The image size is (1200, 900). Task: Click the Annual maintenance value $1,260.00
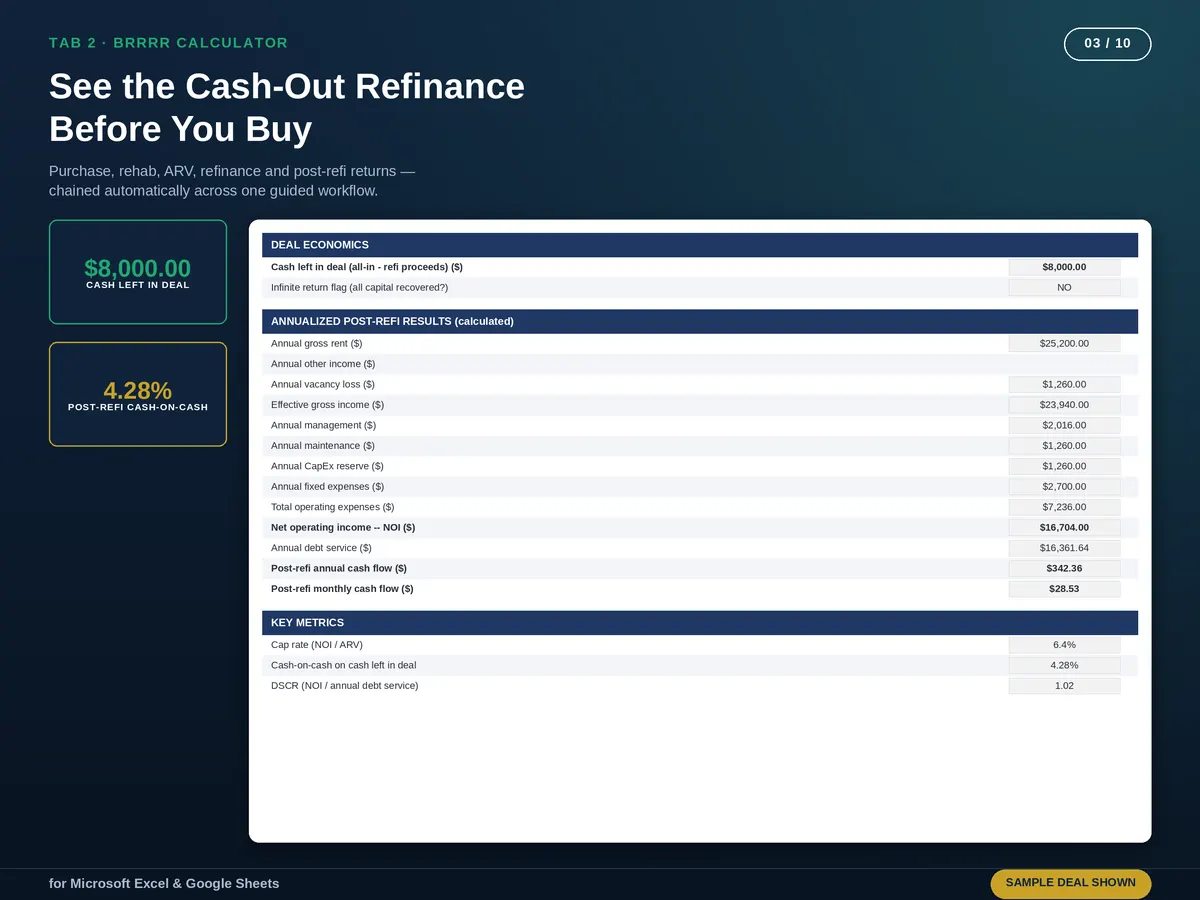click(x=1064, y=446)
